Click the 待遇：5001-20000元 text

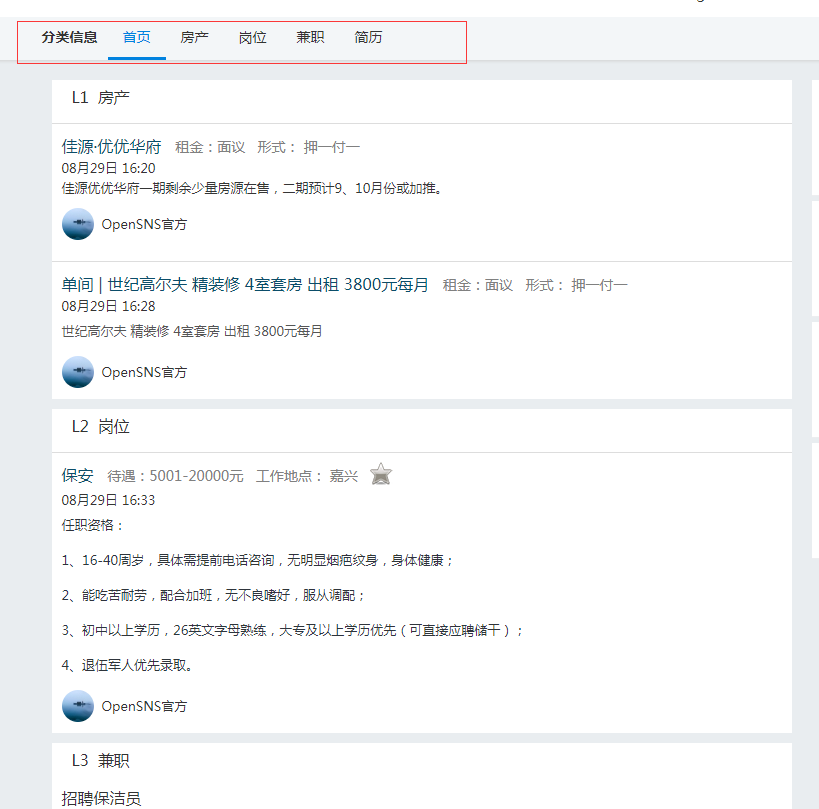click(176, 476)
